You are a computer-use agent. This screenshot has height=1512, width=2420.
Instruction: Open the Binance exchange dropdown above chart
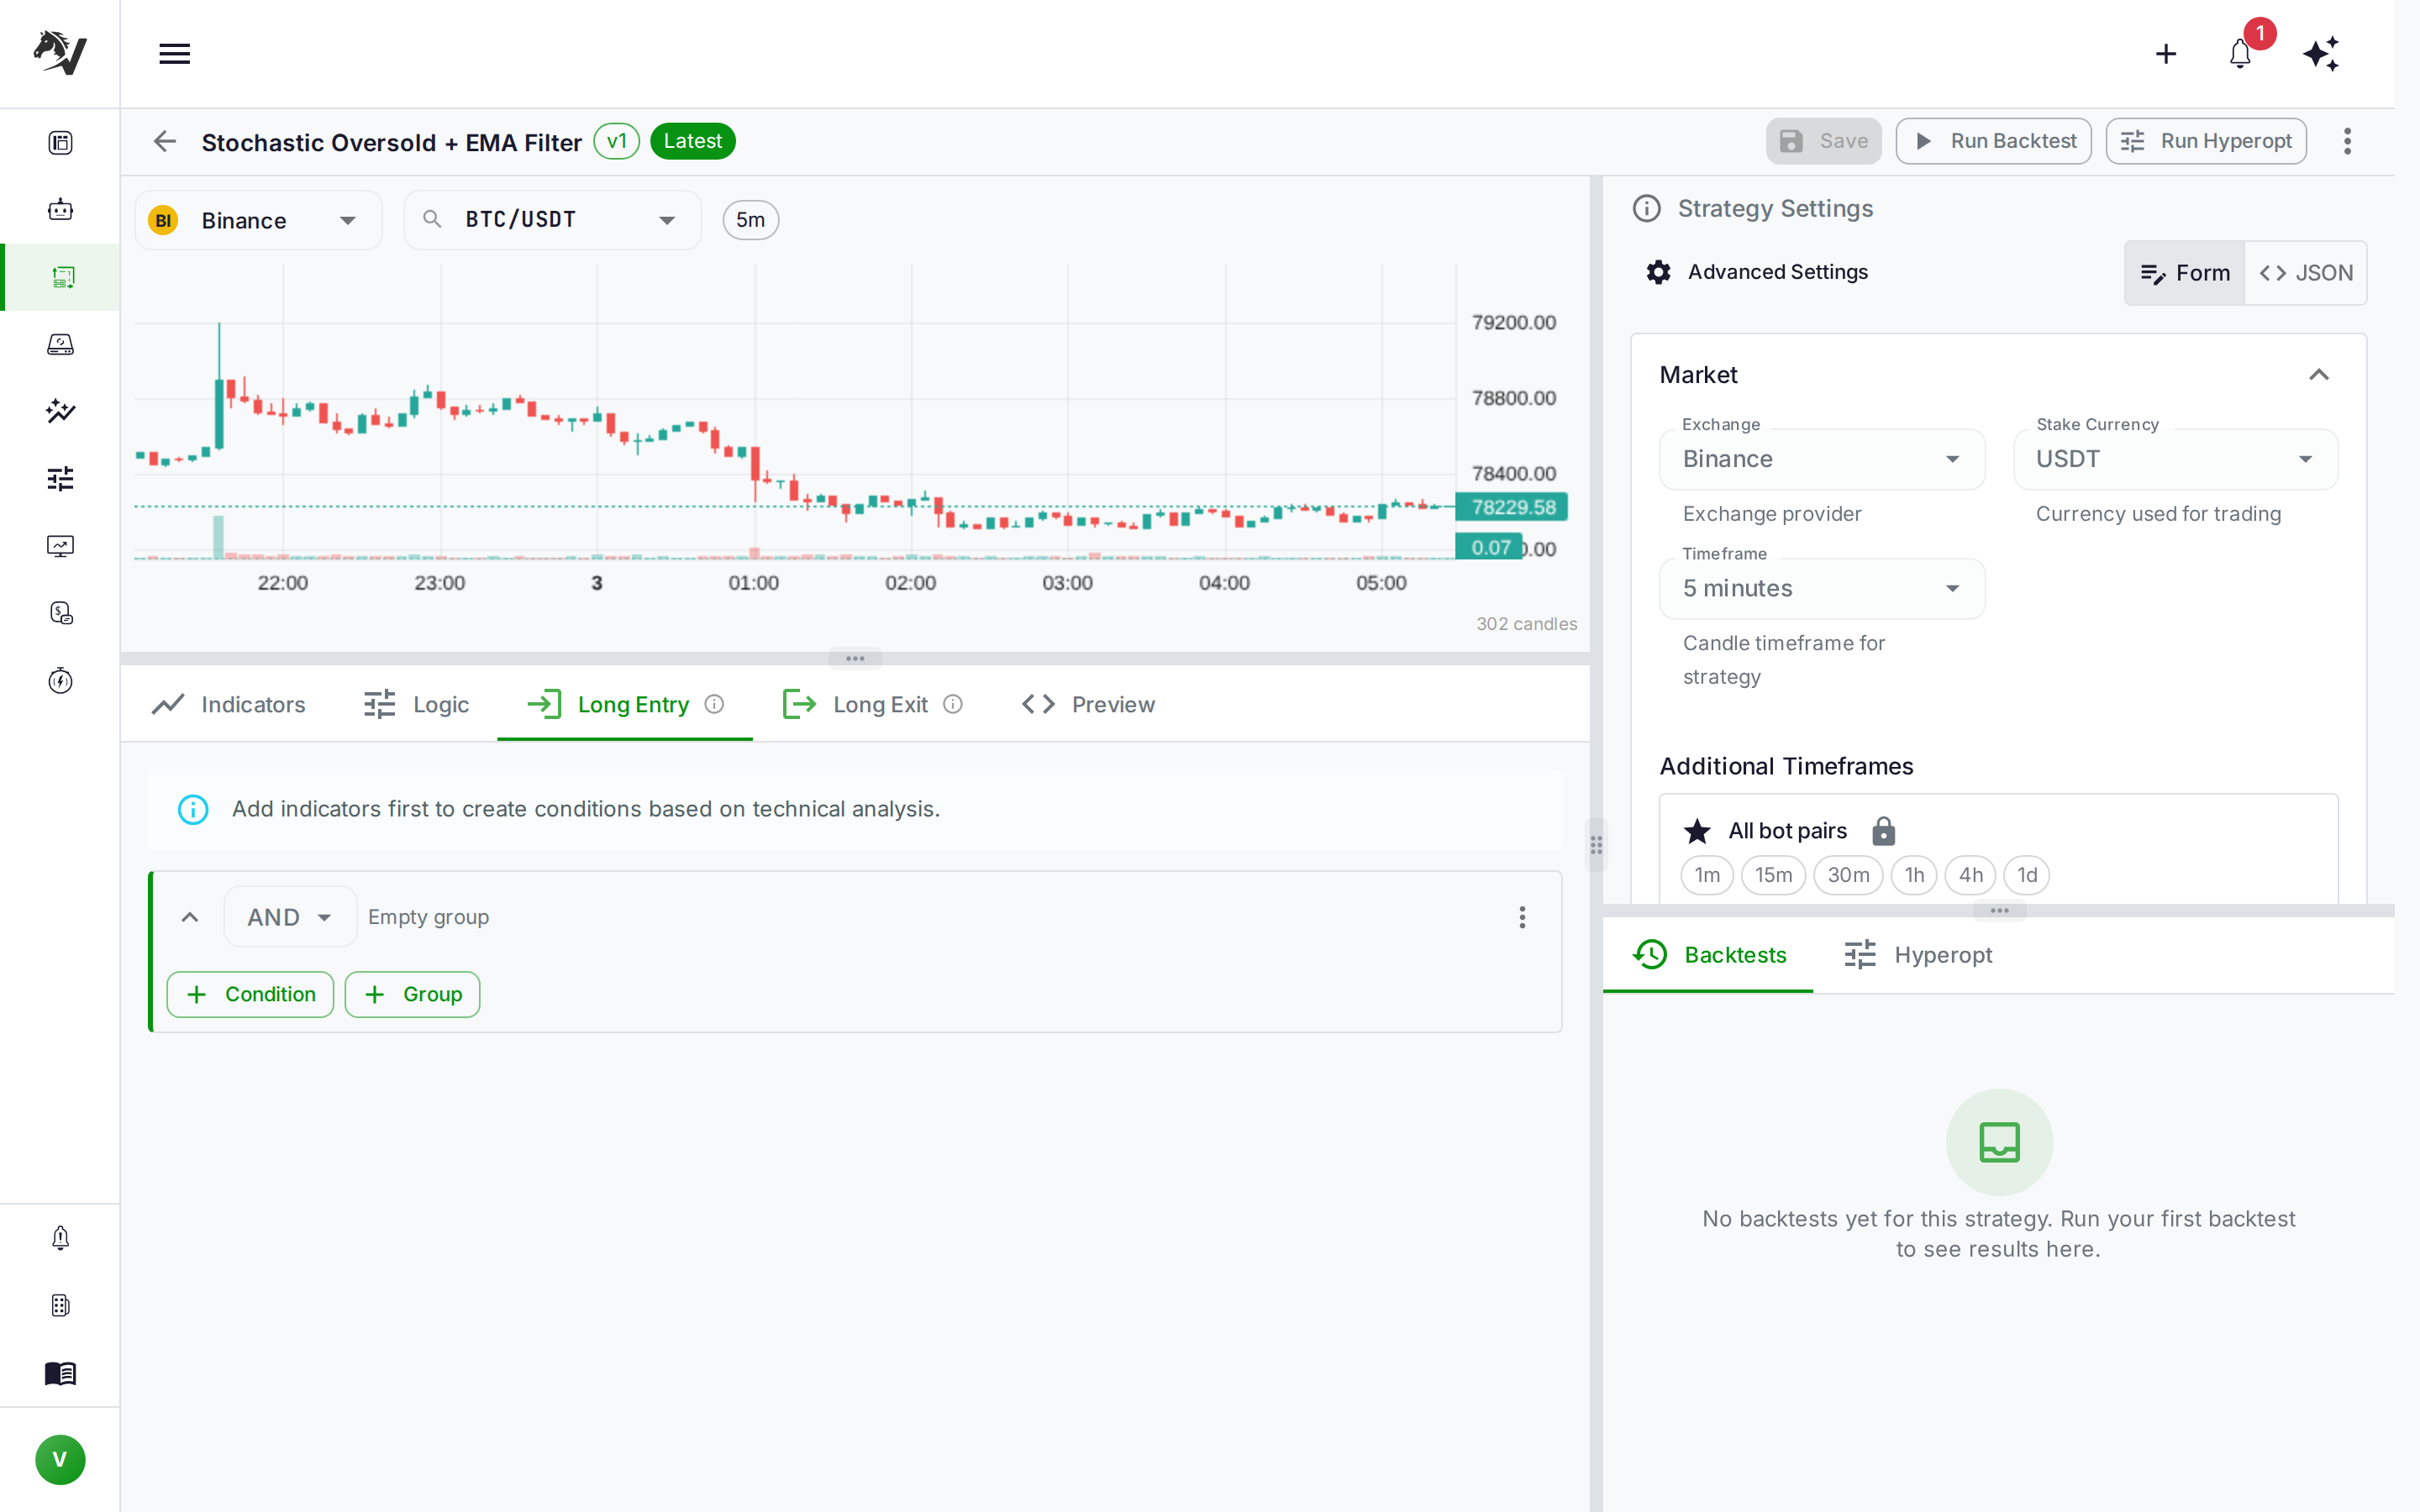pos(258,220)
